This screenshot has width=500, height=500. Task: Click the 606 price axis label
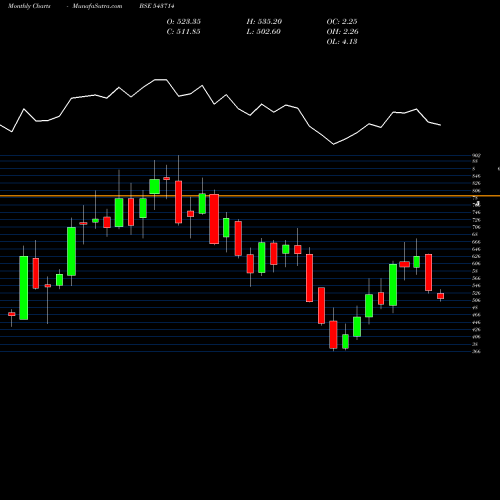(477, 263)
